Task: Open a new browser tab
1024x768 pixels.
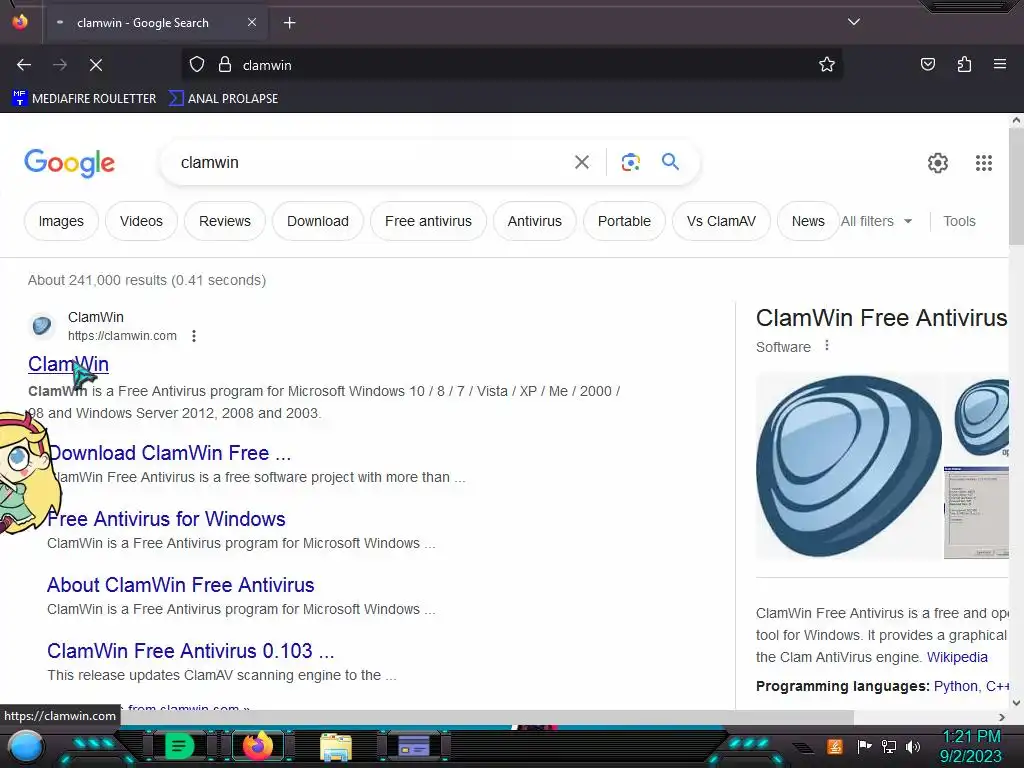Action: [x=289, y=23]
